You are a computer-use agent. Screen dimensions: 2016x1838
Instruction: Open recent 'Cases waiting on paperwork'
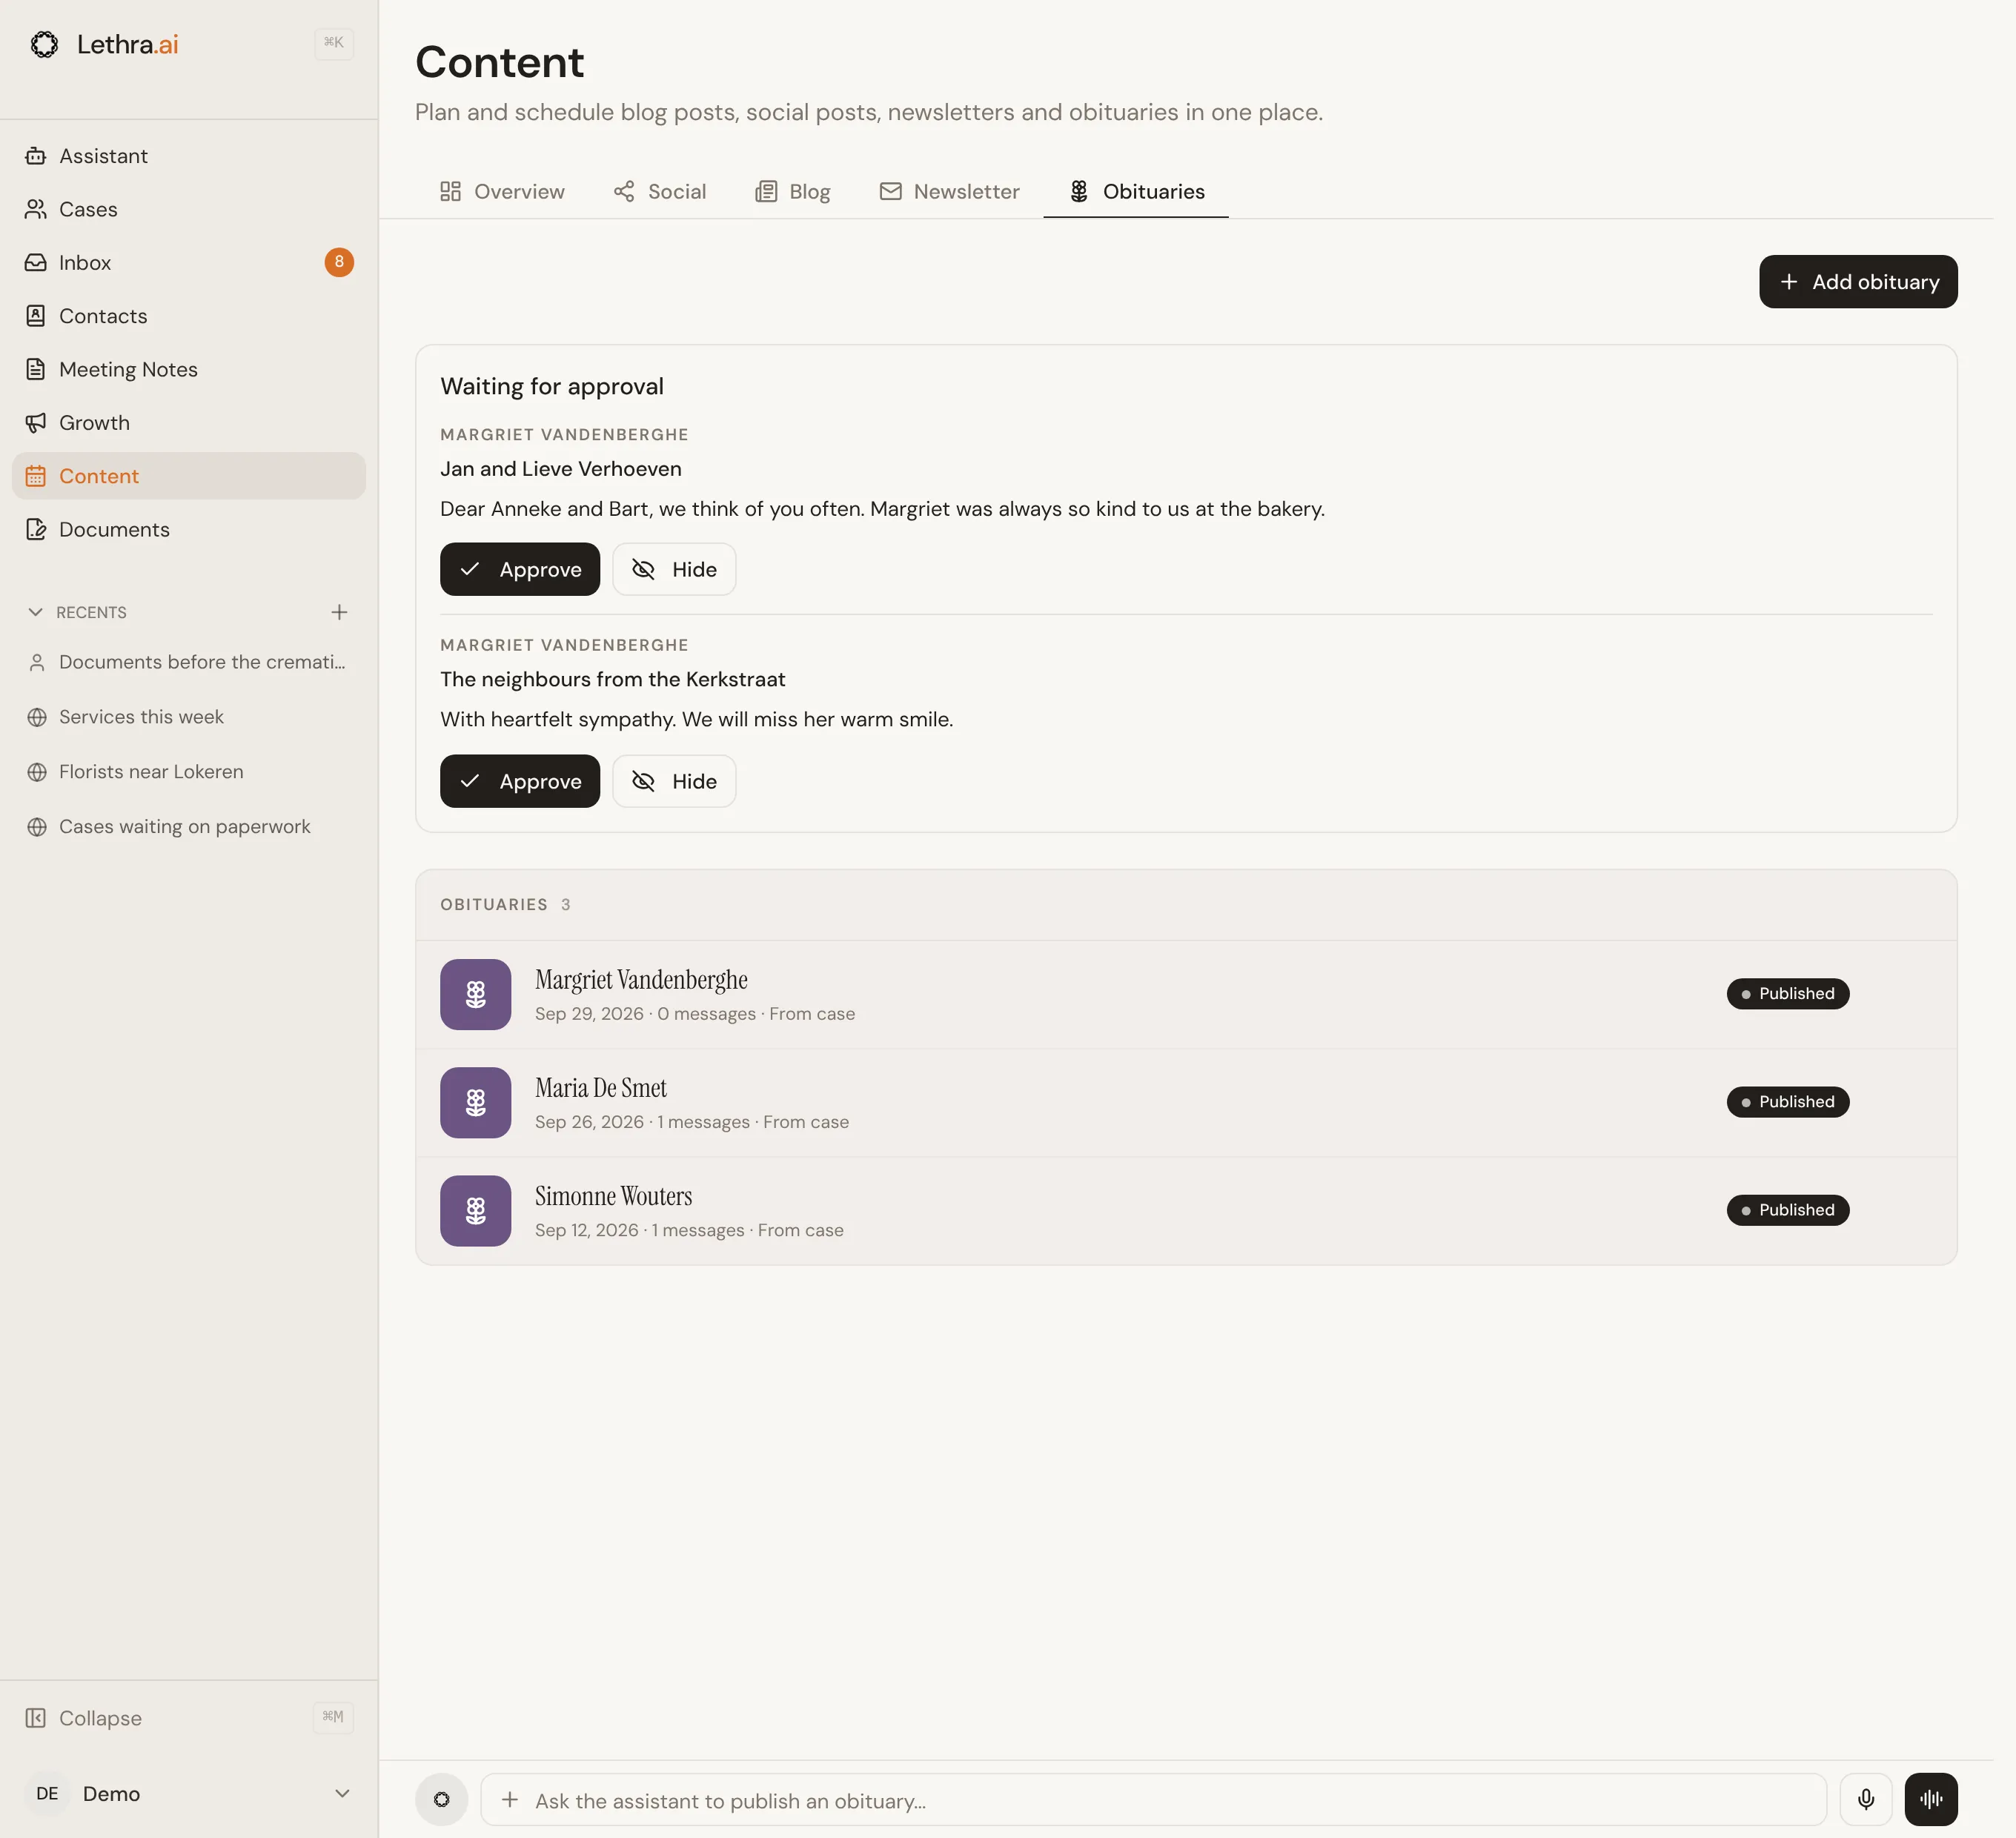tap(189, 827)
